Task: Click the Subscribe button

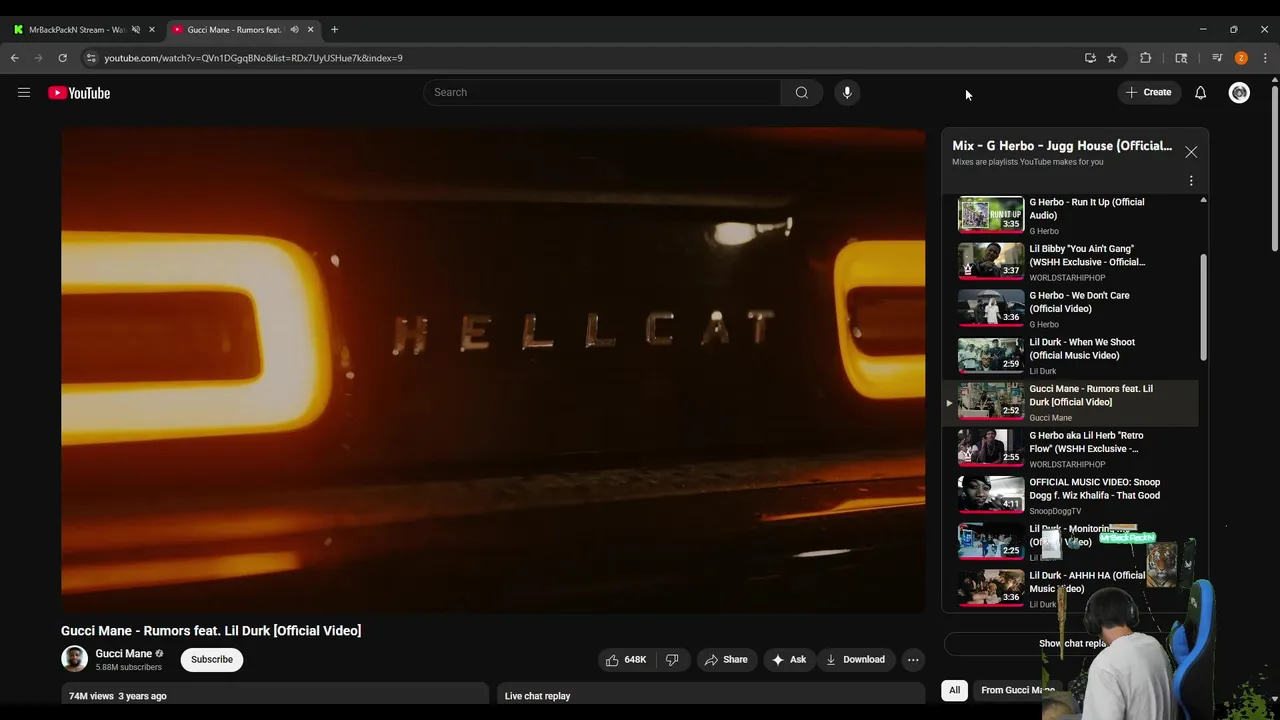Action: [x=212, y=660]
